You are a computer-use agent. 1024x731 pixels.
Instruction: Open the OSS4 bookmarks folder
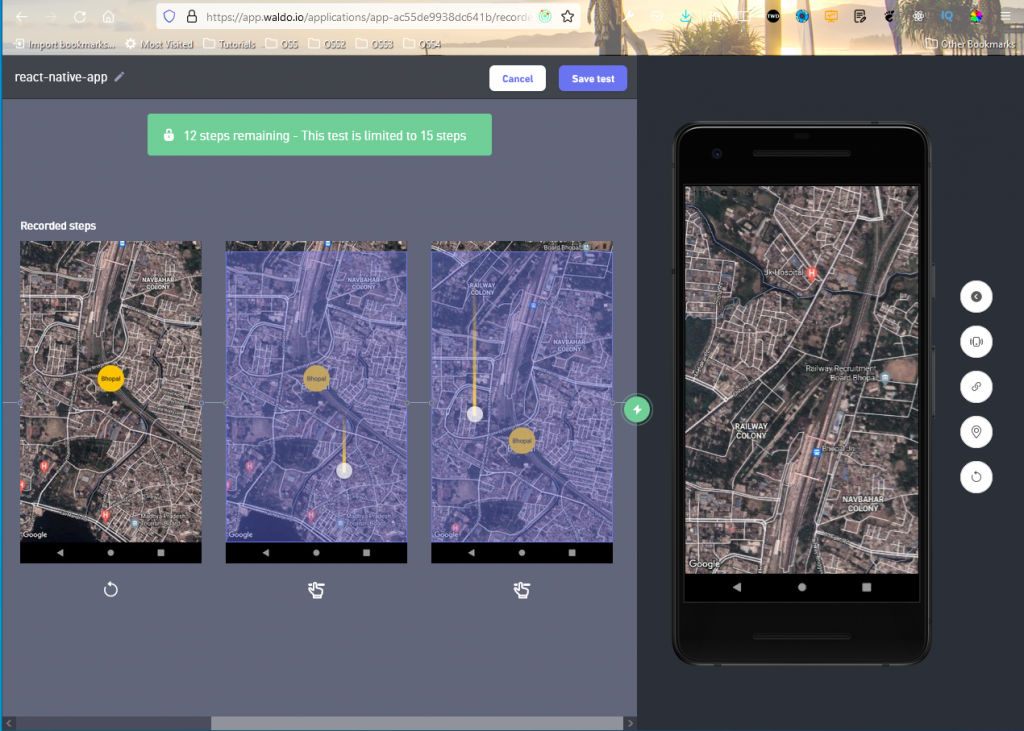point(422,44)
